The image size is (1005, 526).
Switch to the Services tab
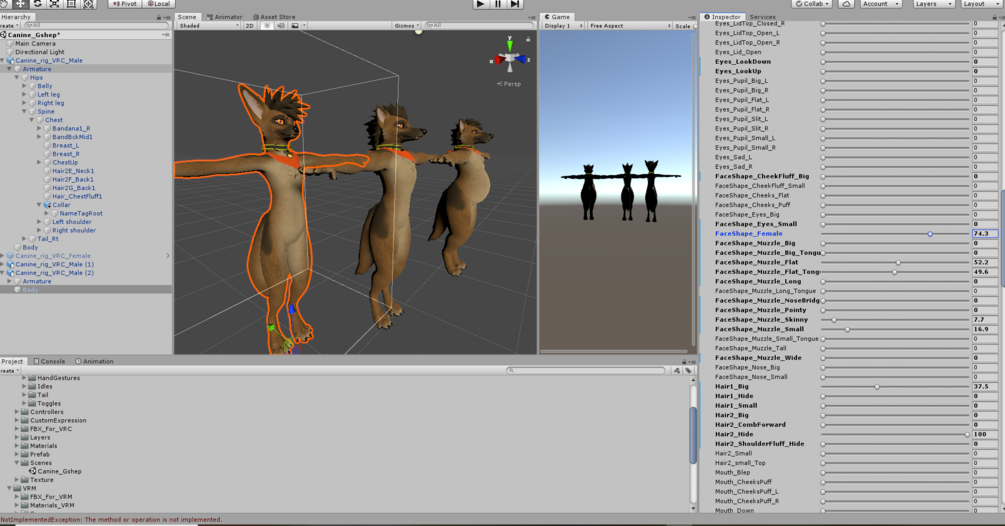(762, 17)
